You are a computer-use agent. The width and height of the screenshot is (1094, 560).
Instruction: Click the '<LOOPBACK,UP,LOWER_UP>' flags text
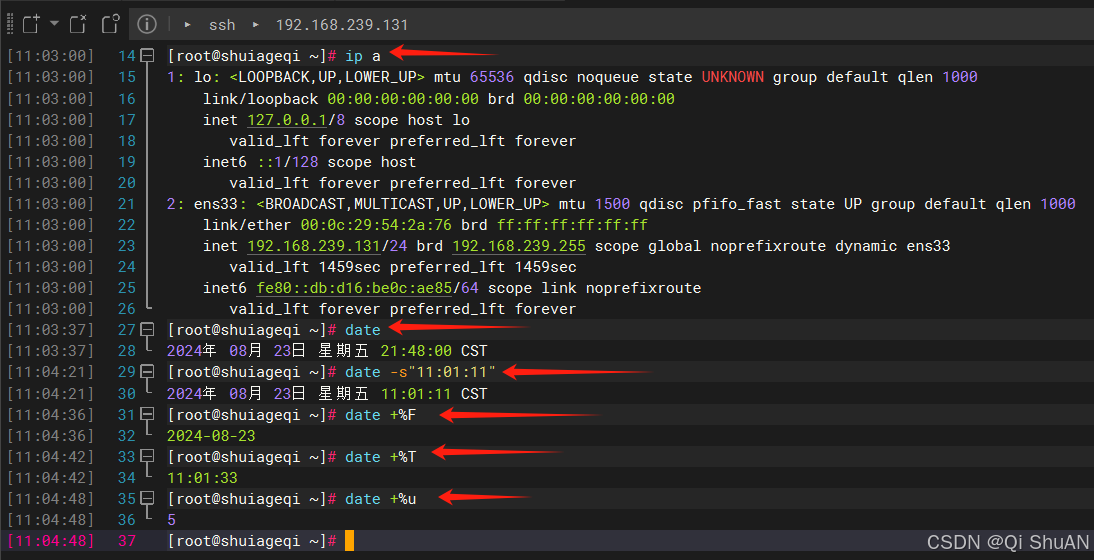(x=327, y=77)
